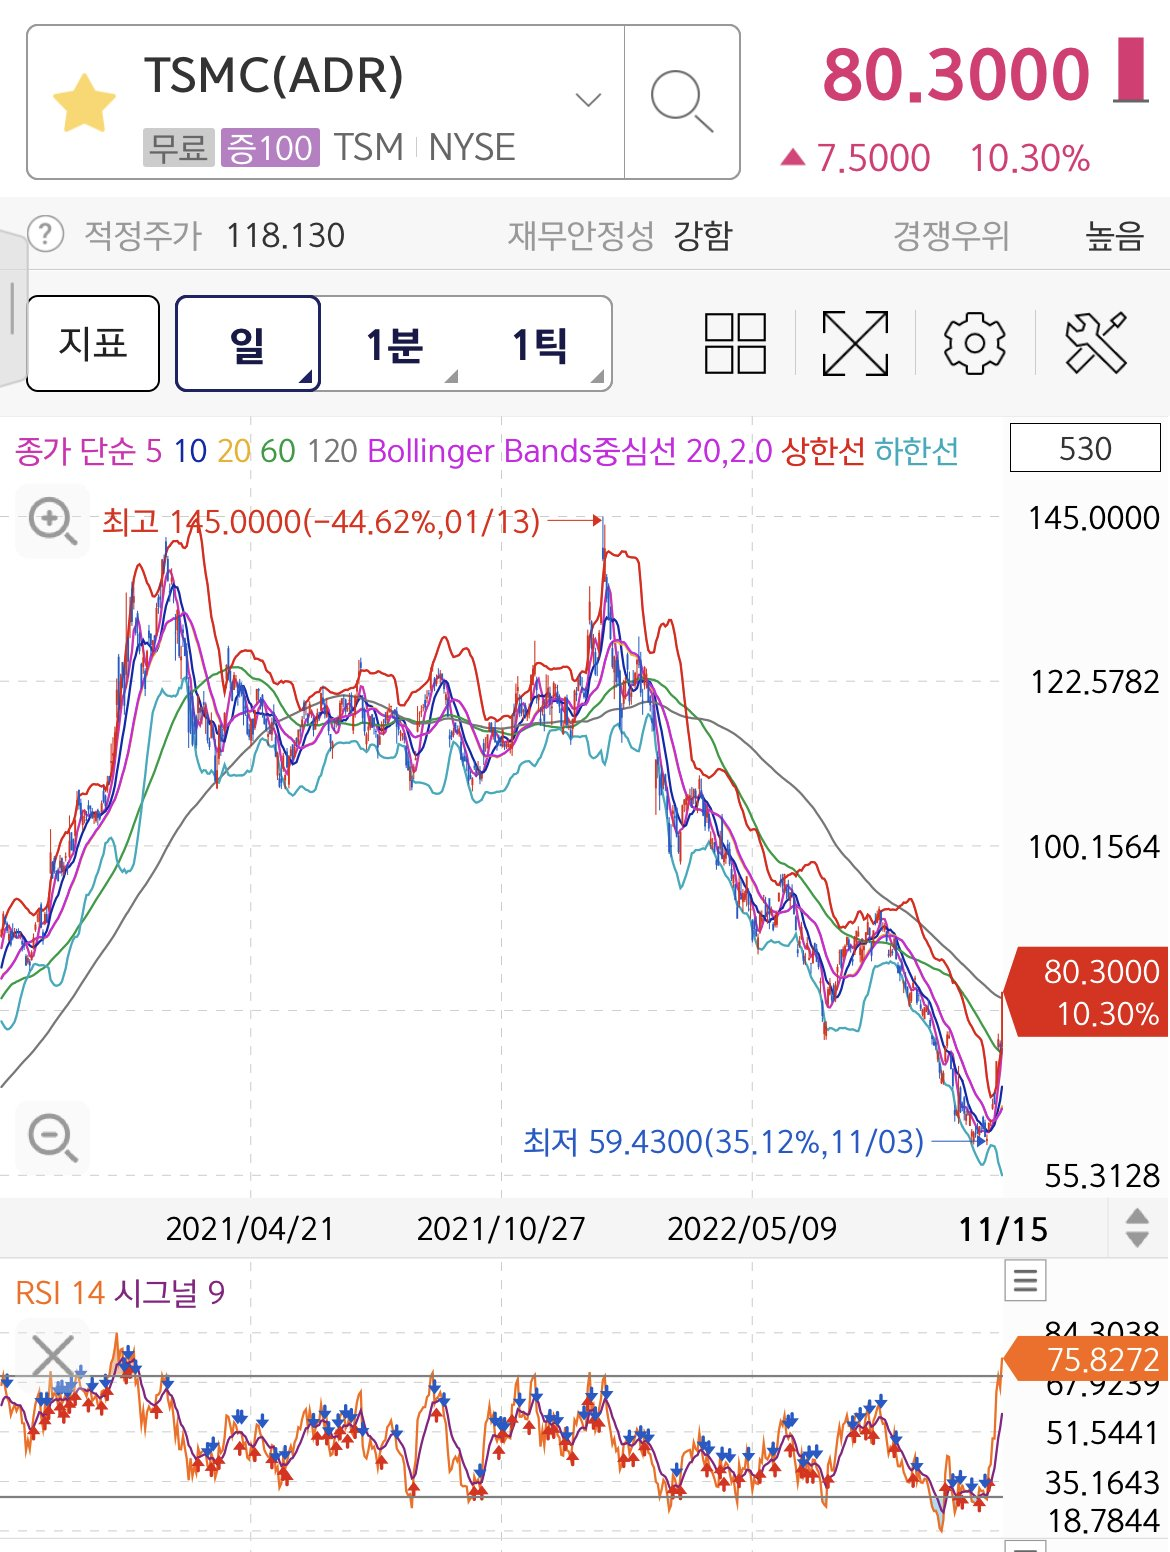Click the 2022/05/09 date label
1170x1552 pixels.
tap(752, 1229)
